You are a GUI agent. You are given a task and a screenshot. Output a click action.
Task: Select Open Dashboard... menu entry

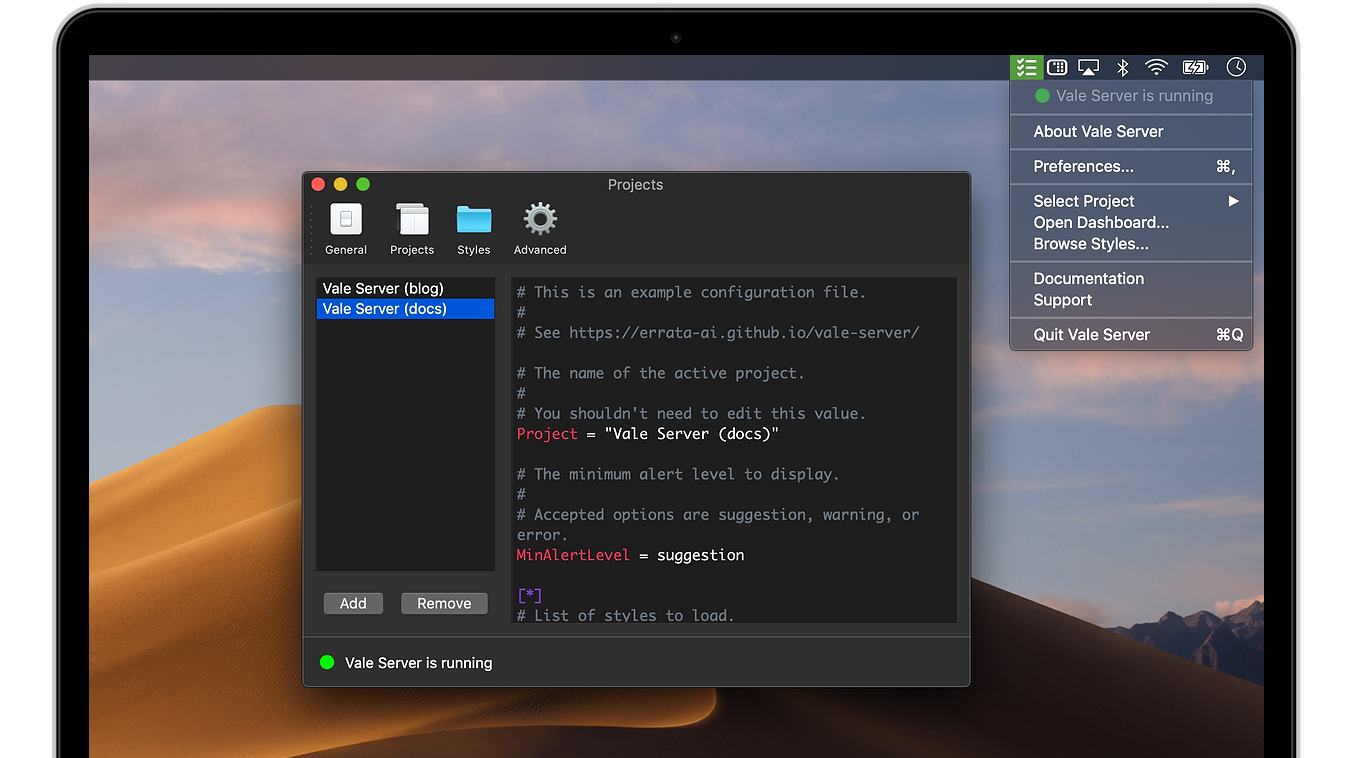pyautogui.click(x=1101, y=223)
